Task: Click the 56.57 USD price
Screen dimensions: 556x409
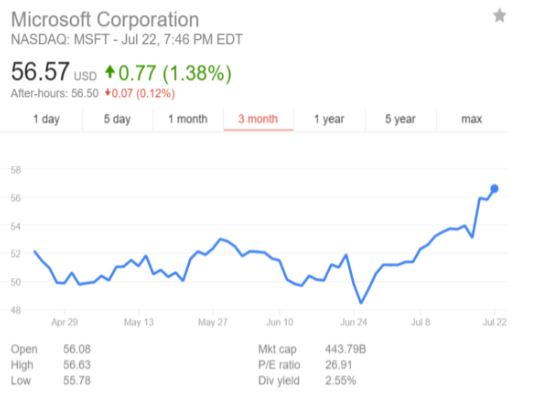Action: [54, 72]
